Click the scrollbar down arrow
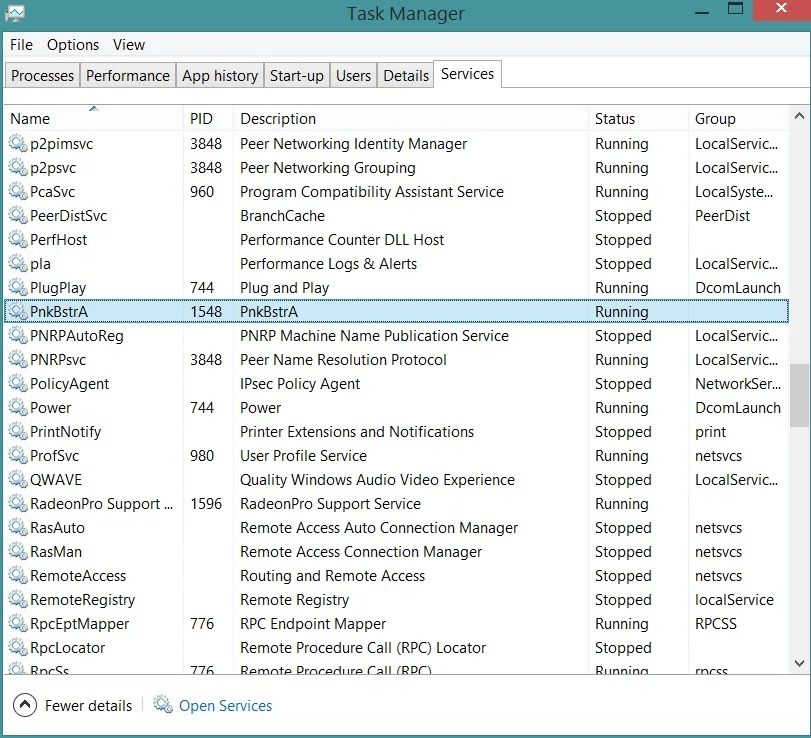 pyautogui.click(x=799, y=662)
